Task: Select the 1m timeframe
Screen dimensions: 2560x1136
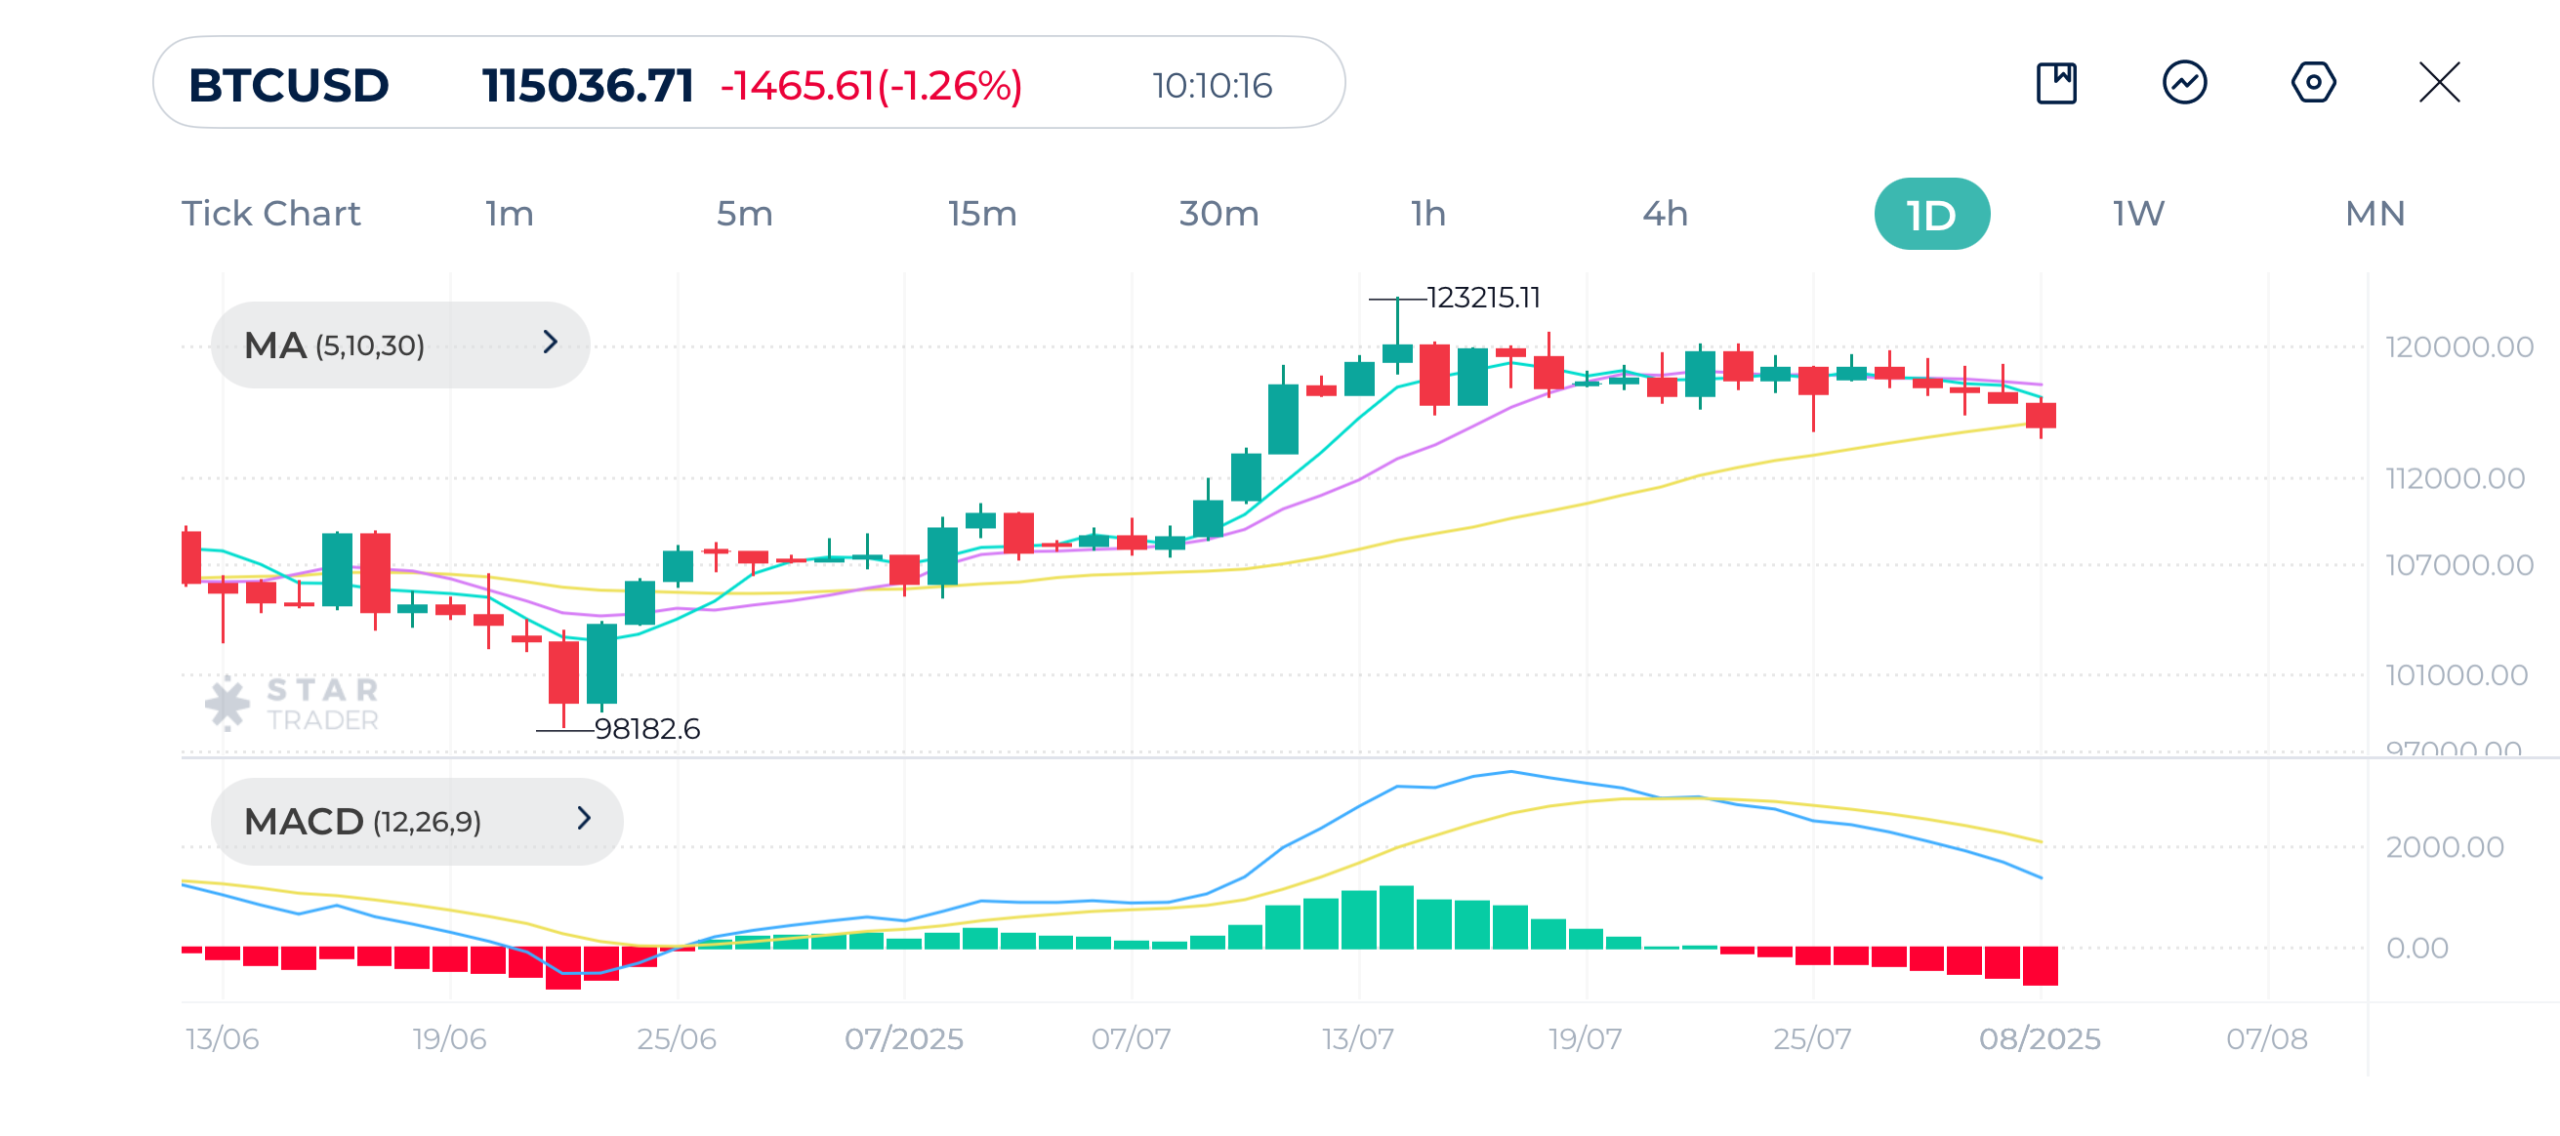Action: (x=509, y=214)
